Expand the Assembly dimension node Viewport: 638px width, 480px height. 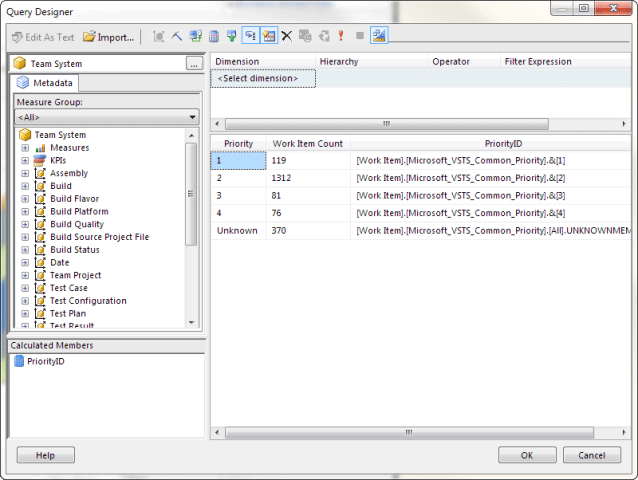pos(25,173)
